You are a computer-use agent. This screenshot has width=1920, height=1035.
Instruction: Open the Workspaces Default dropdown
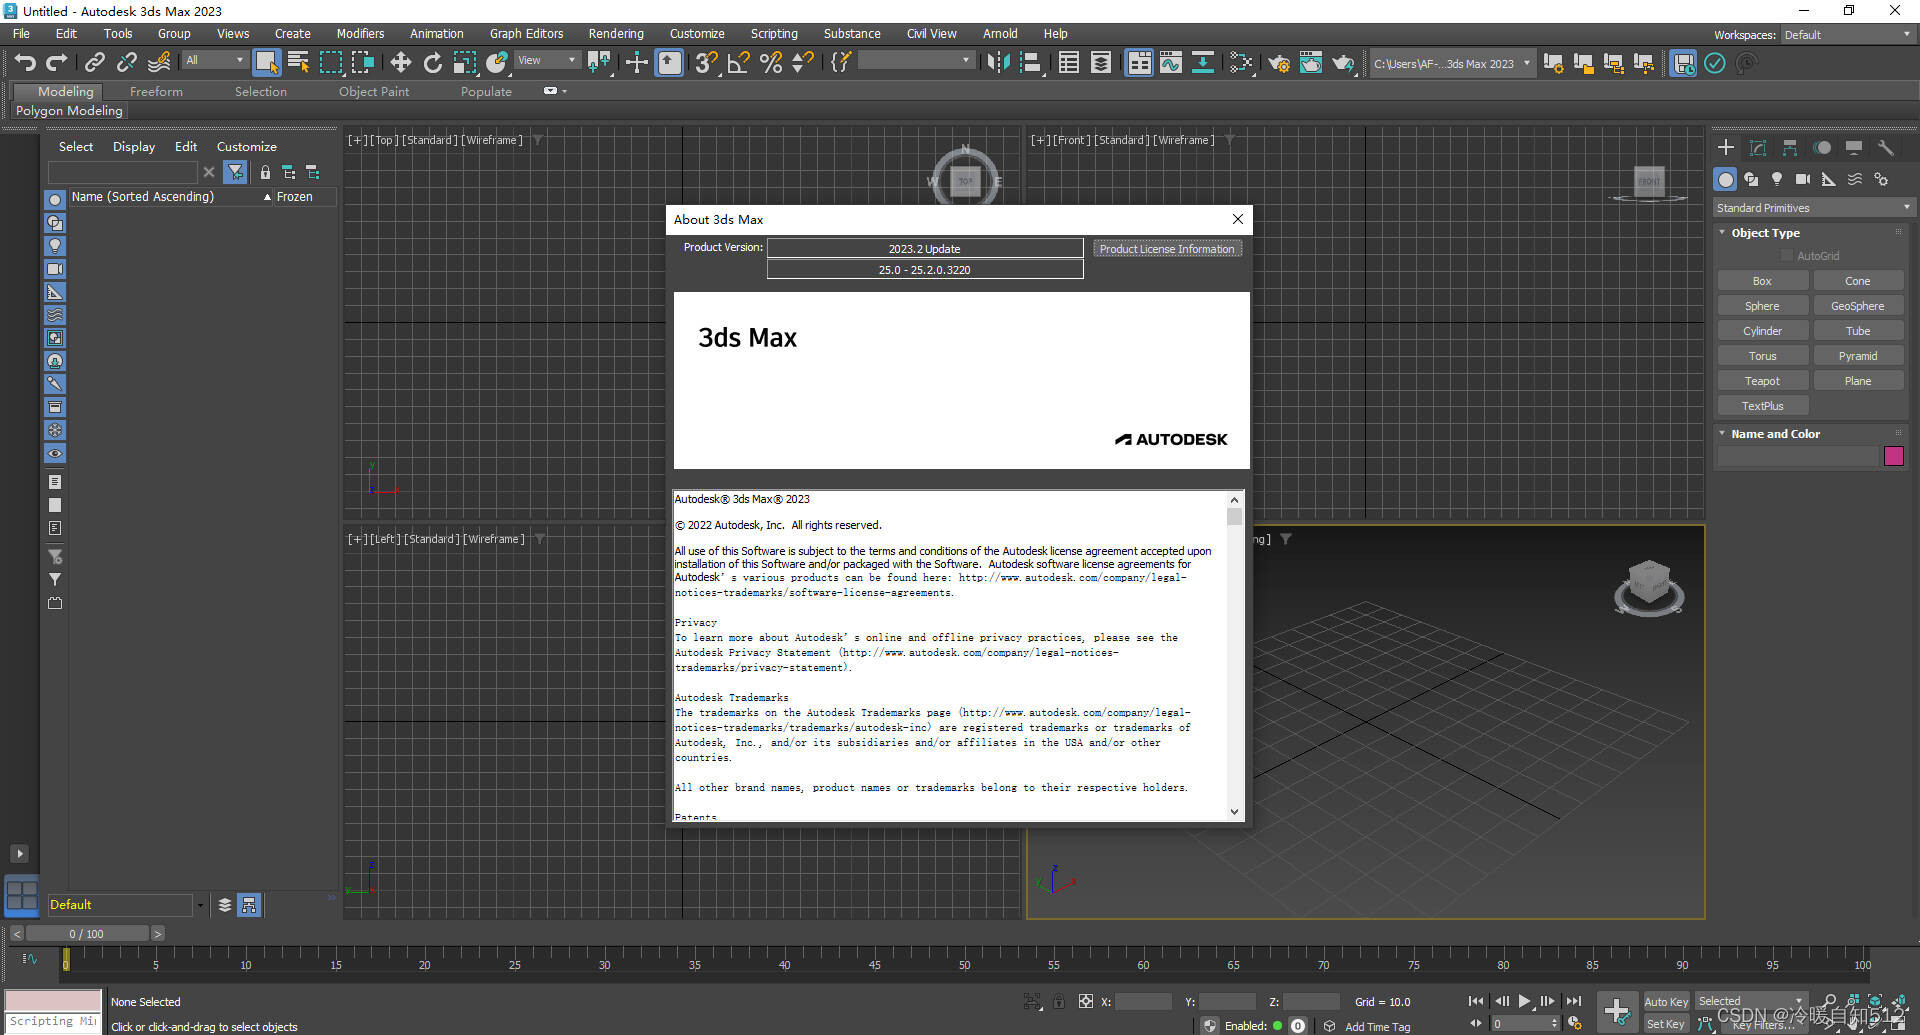point(1847,34)
